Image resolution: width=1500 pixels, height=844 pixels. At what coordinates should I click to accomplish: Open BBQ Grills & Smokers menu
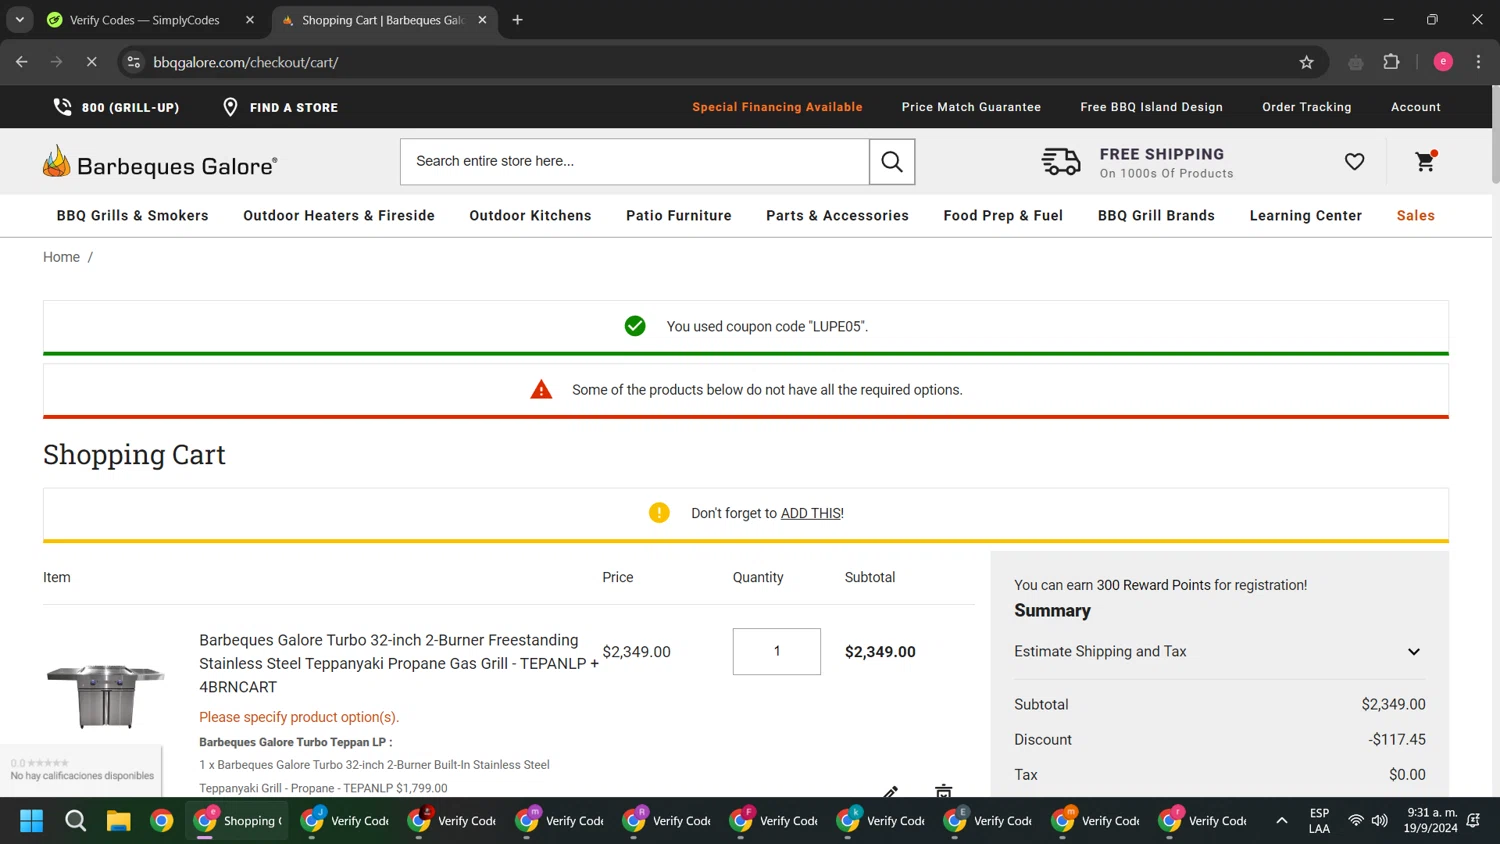click(x=133, y=216)
